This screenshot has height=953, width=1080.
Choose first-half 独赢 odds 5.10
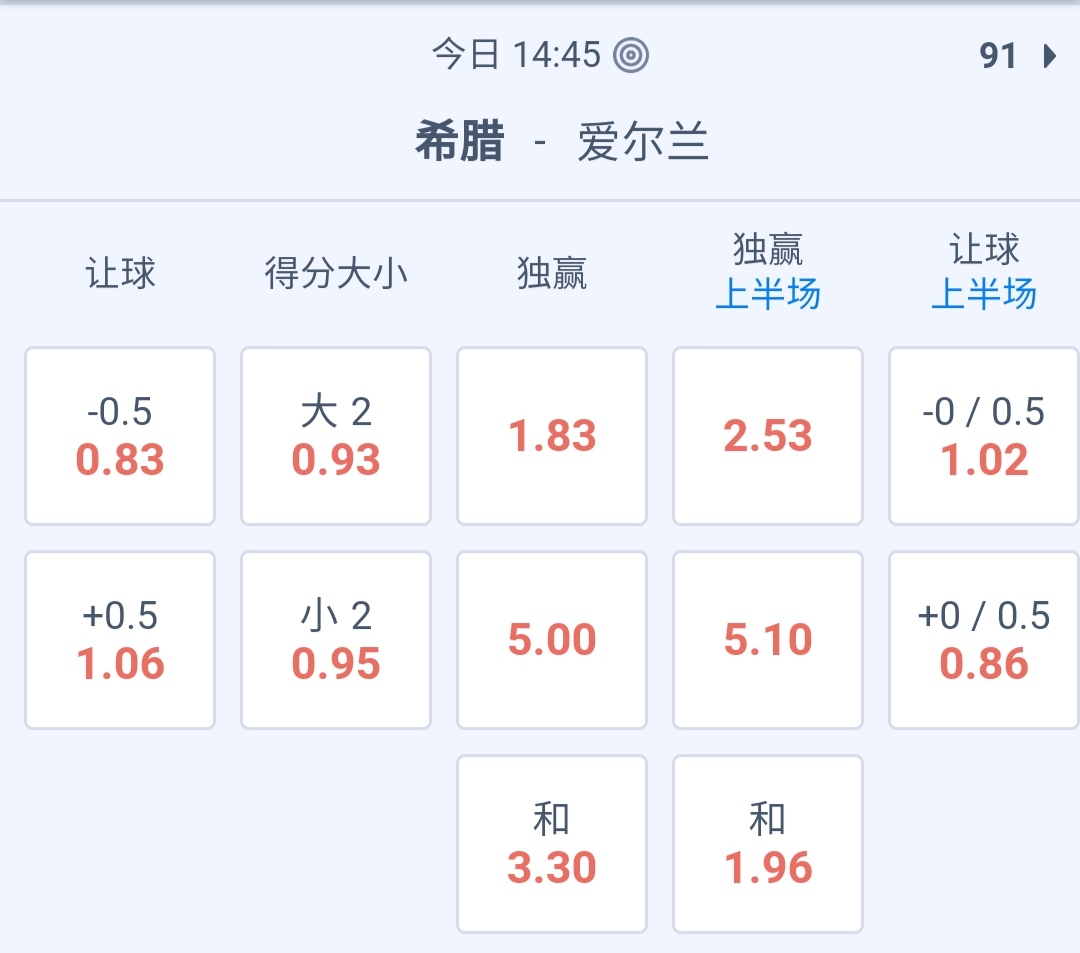point(768,640)
